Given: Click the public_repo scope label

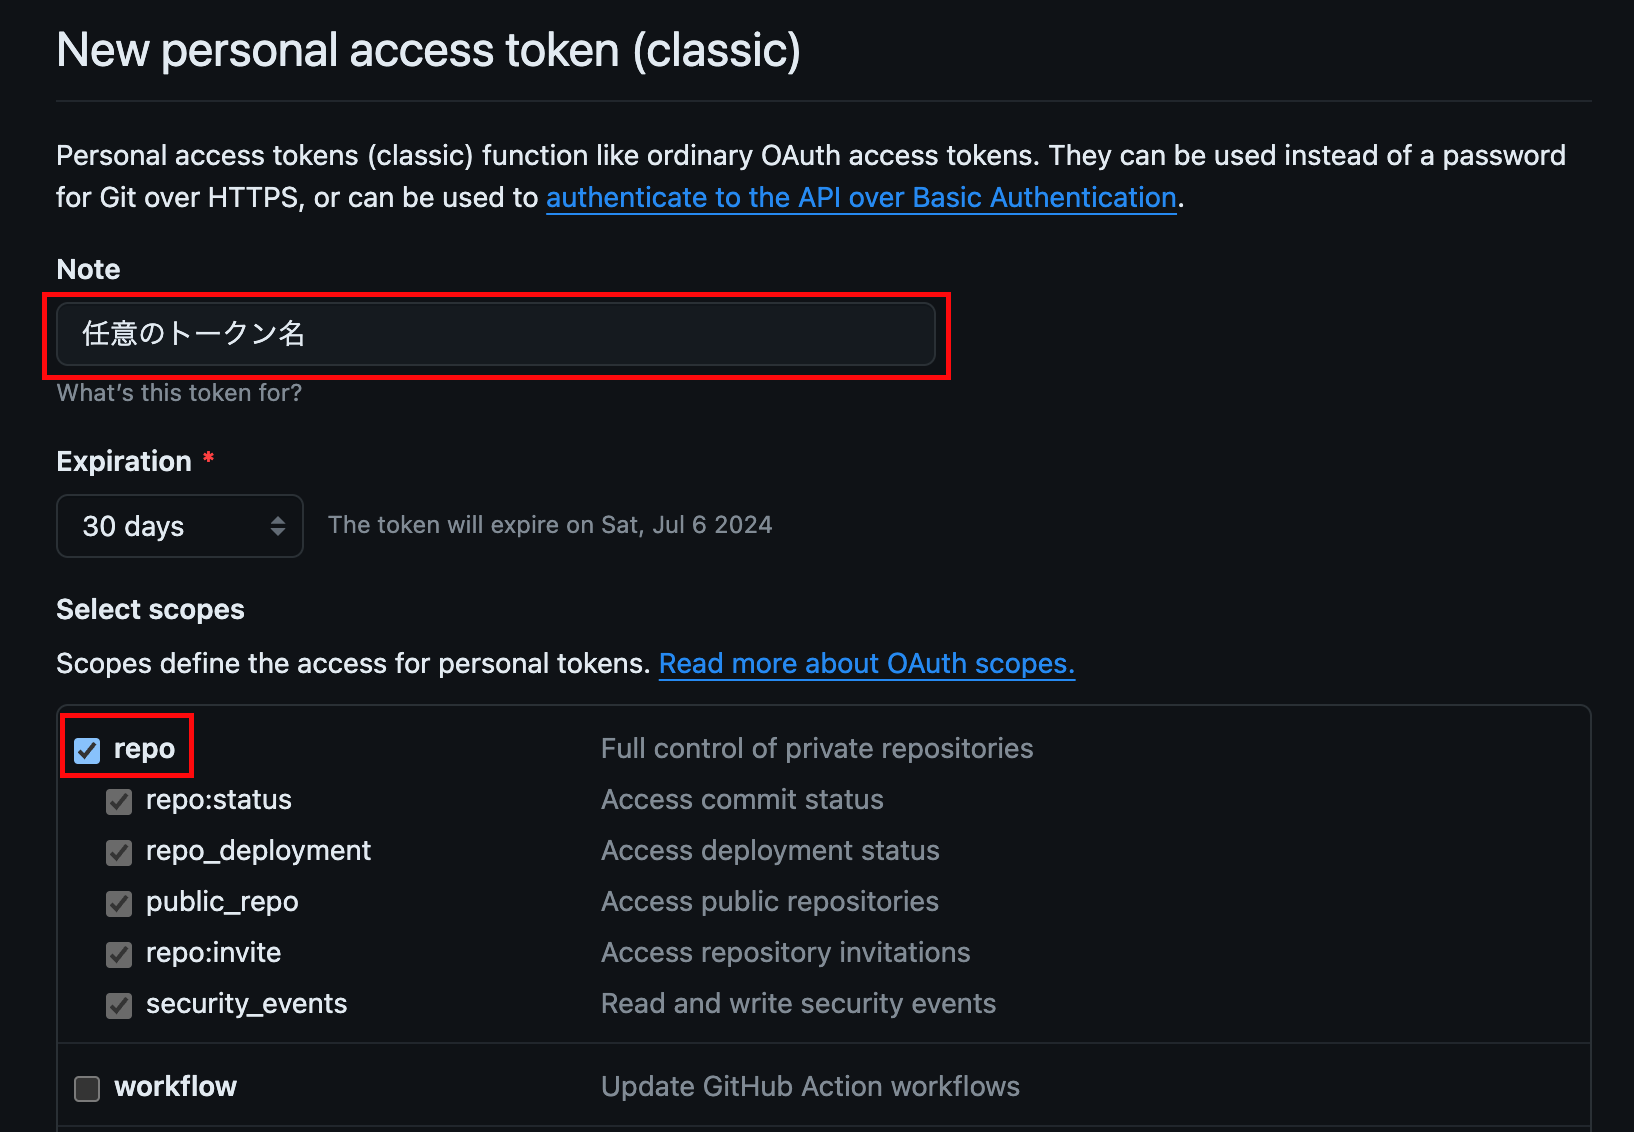Looking at the screenshot, I should click(x=222, y=902).
